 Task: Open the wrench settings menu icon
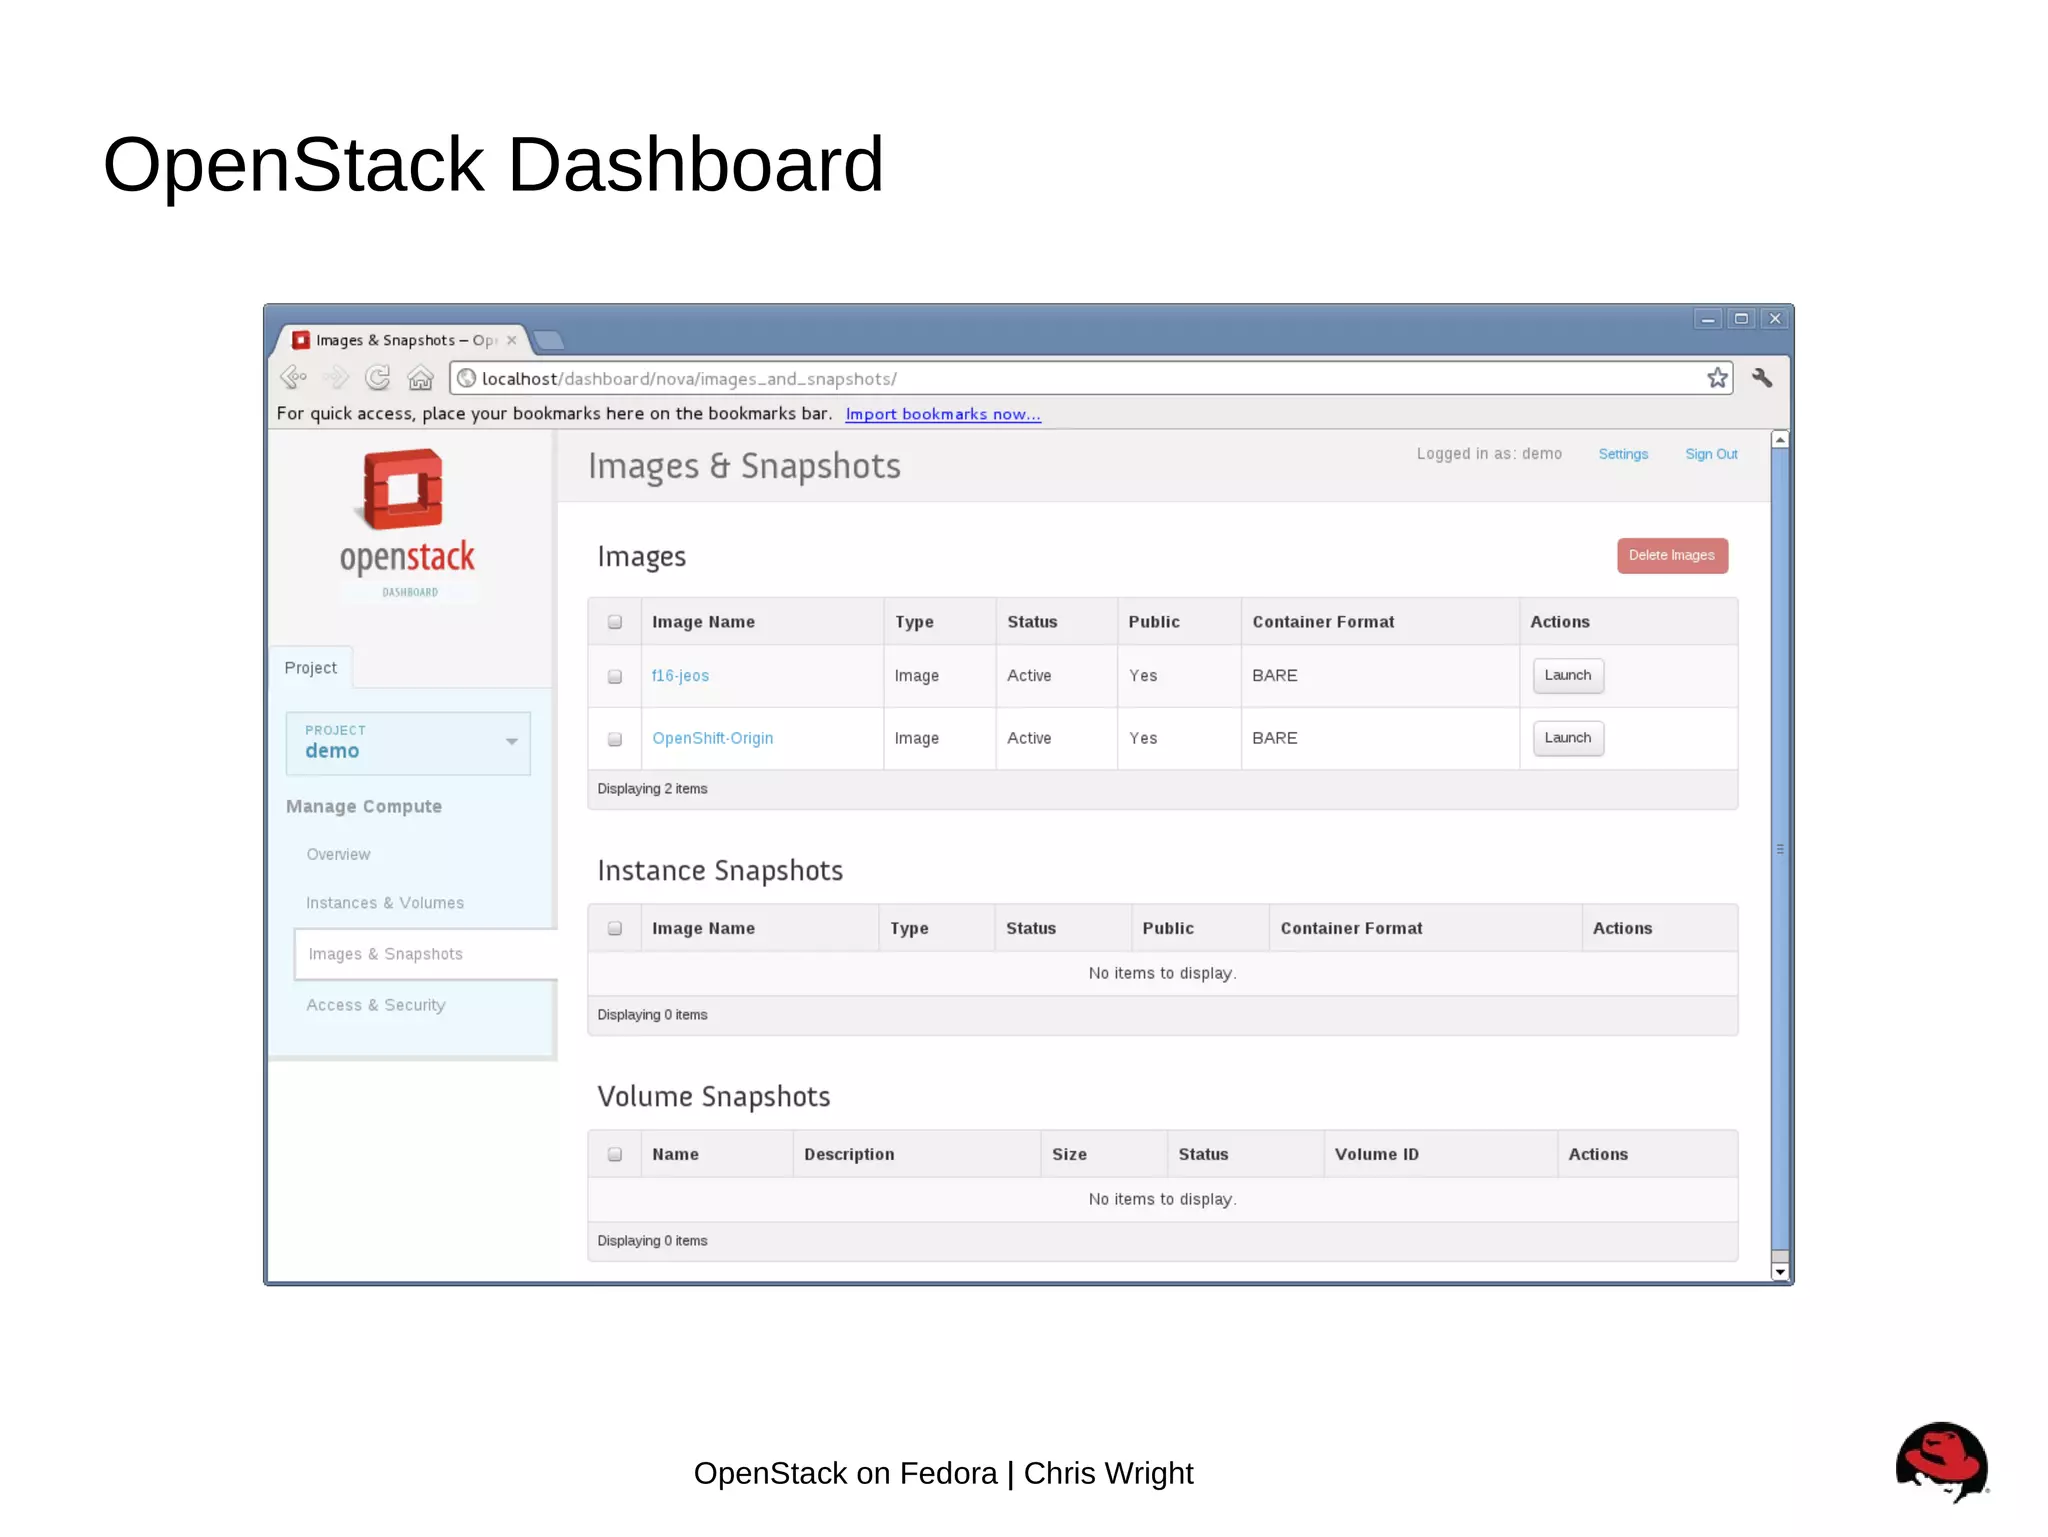click(x=1762, y=378)
